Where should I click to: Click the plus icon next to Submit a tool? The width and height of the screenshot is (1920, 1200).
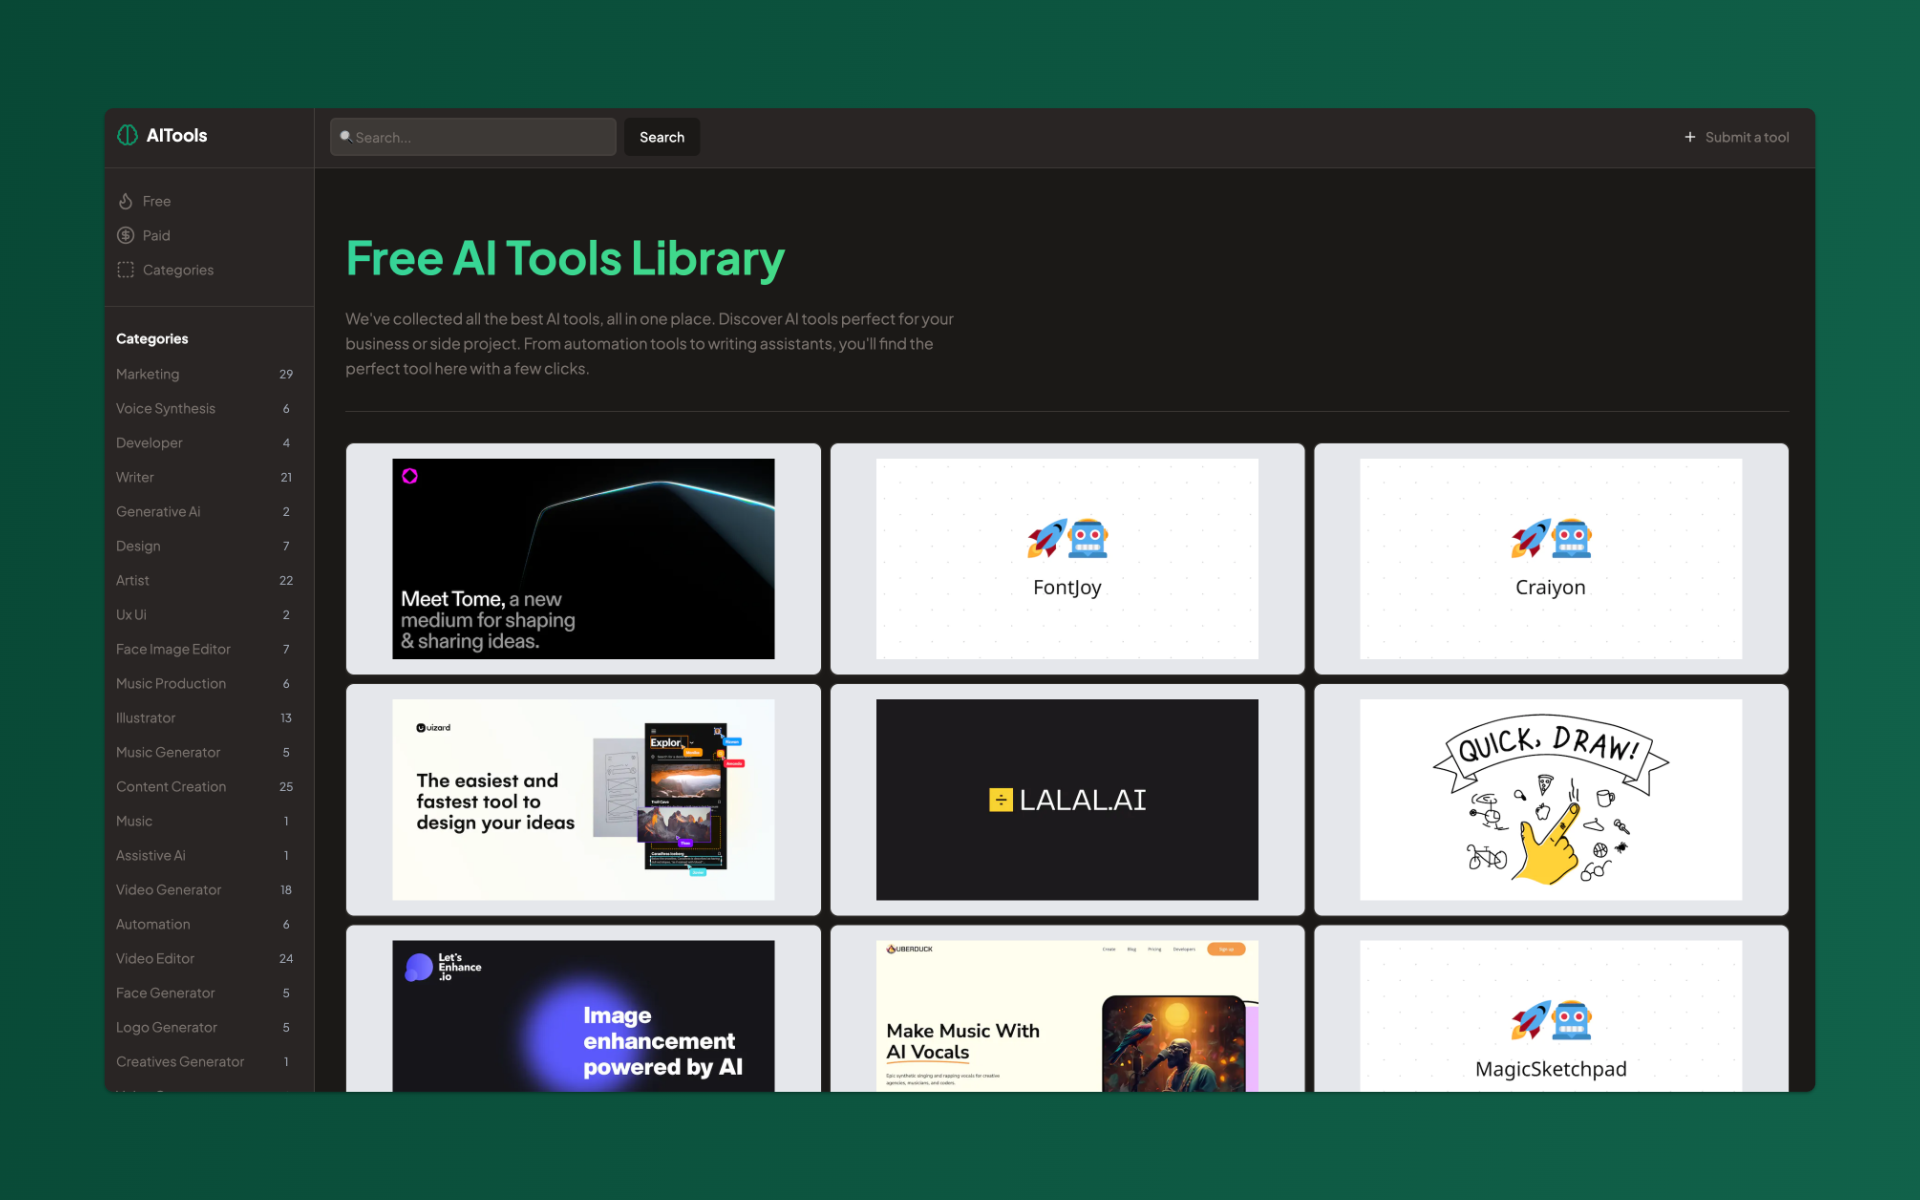pos(1690,137)
